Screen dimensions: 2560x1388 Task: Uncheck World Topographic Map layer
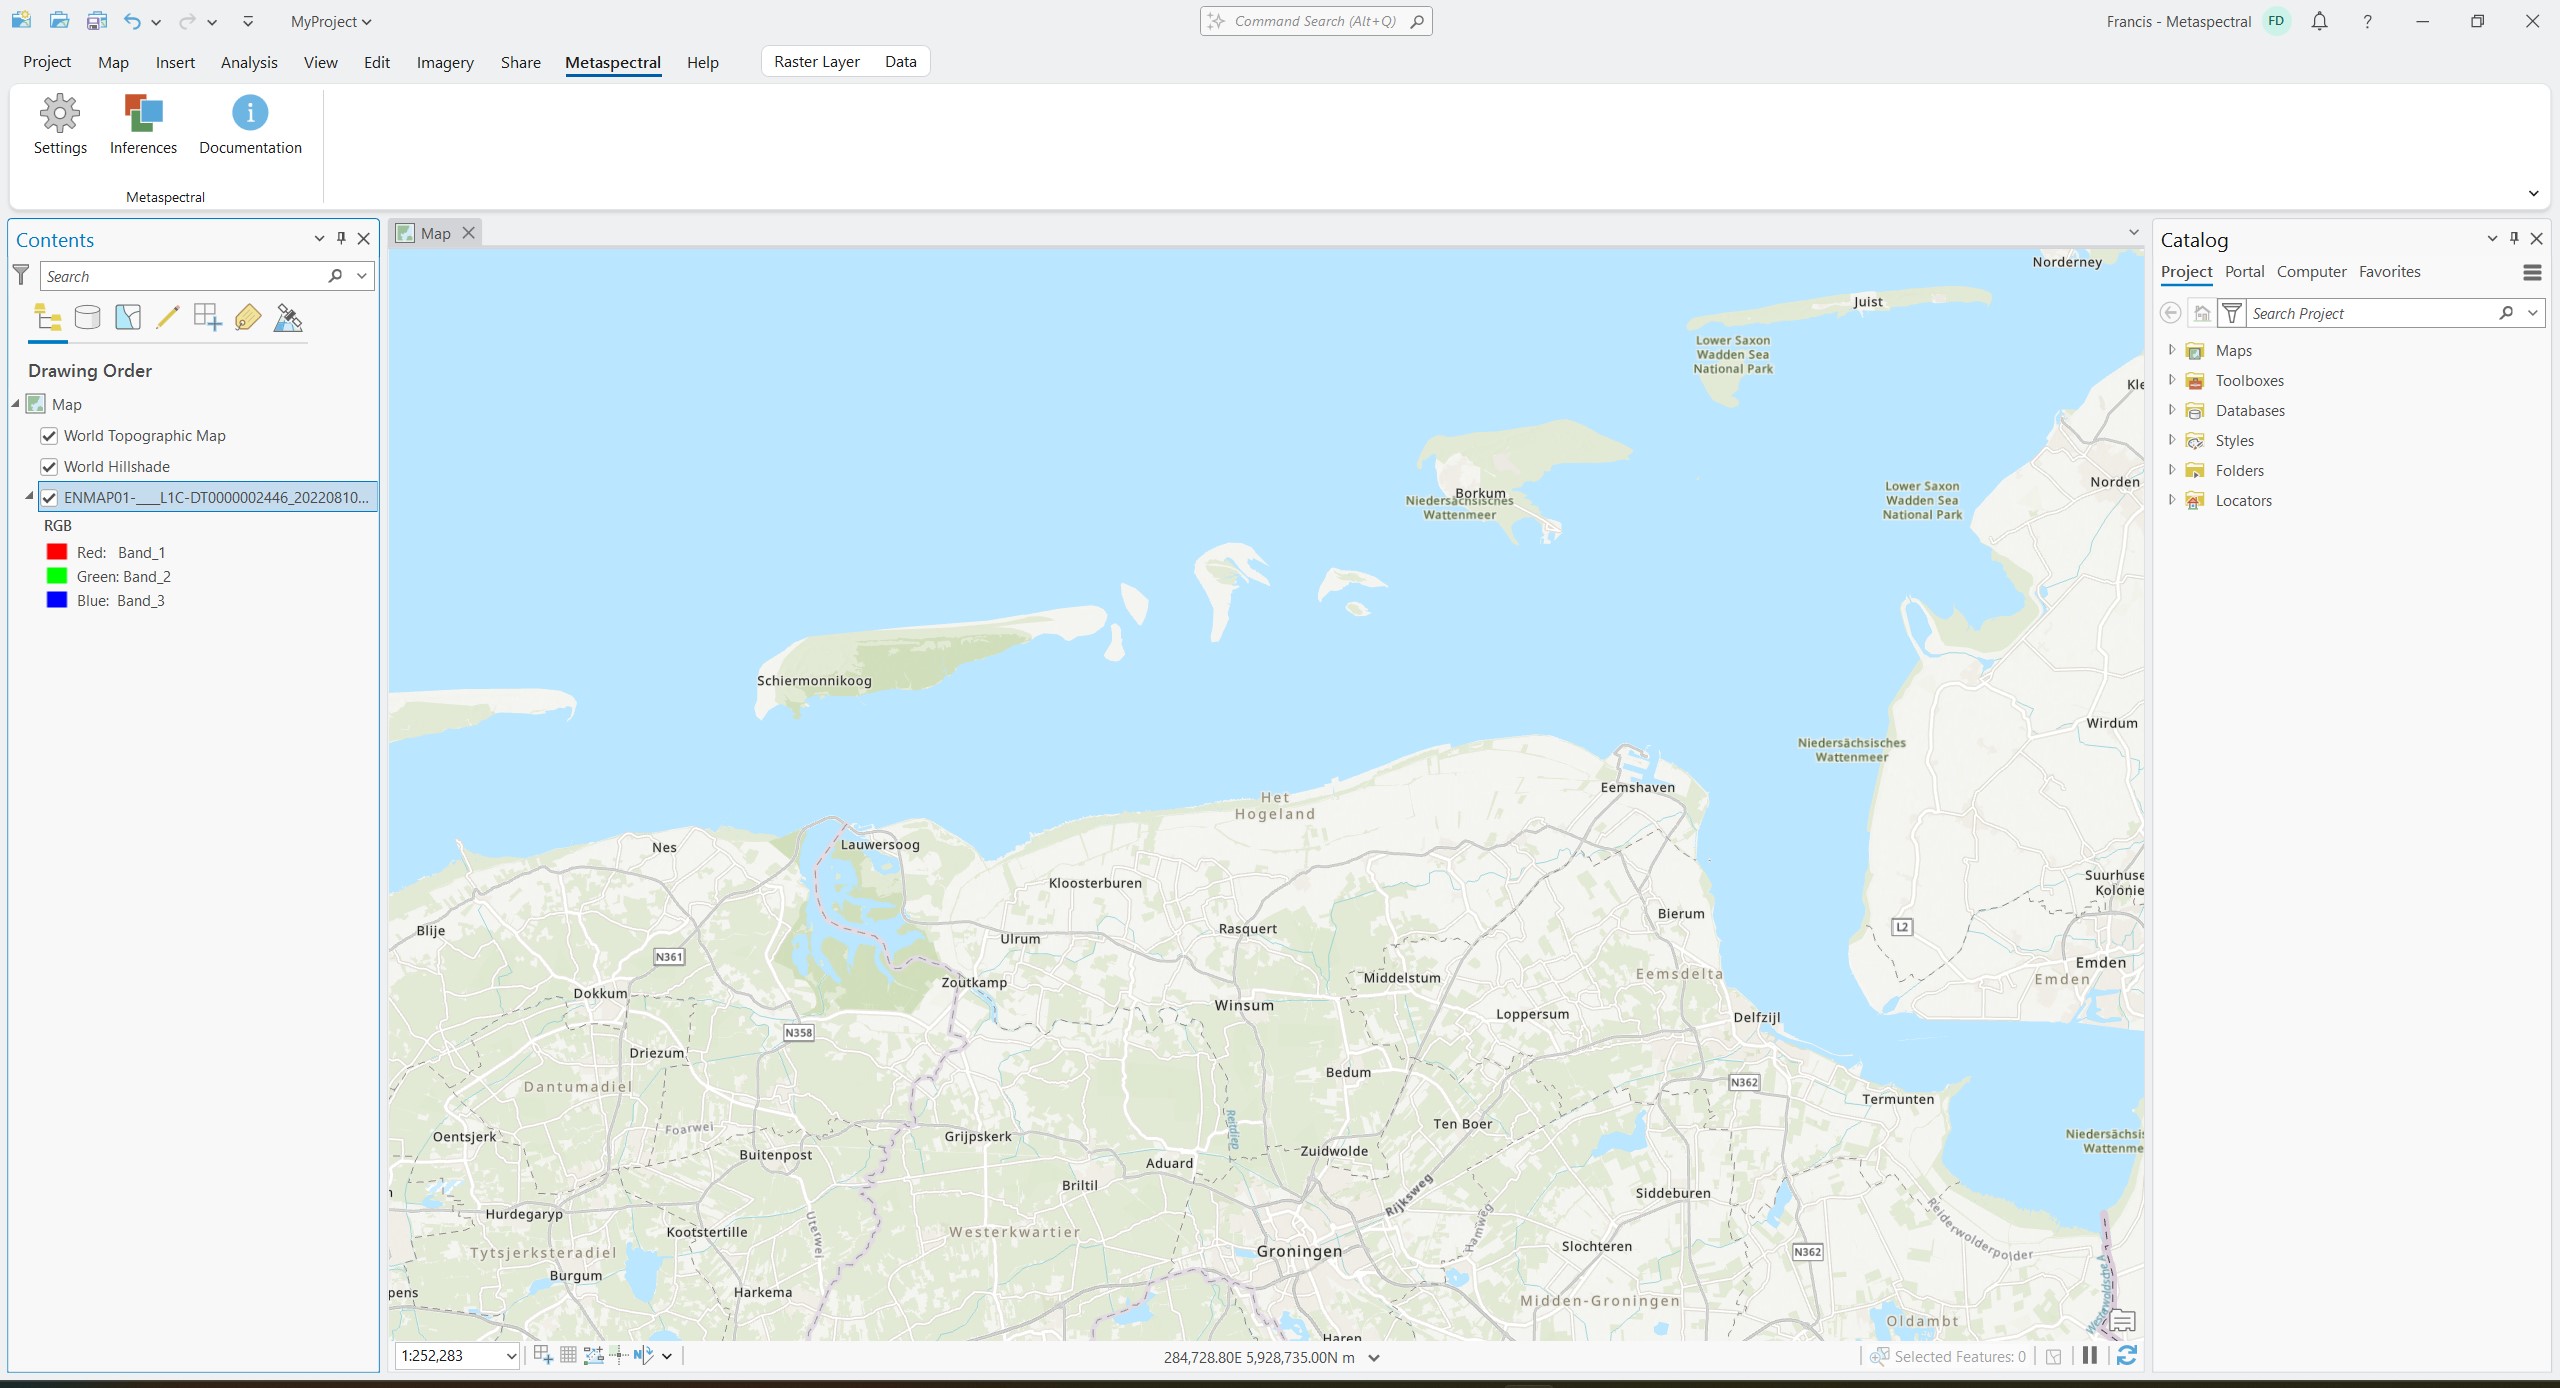point(49,436)
